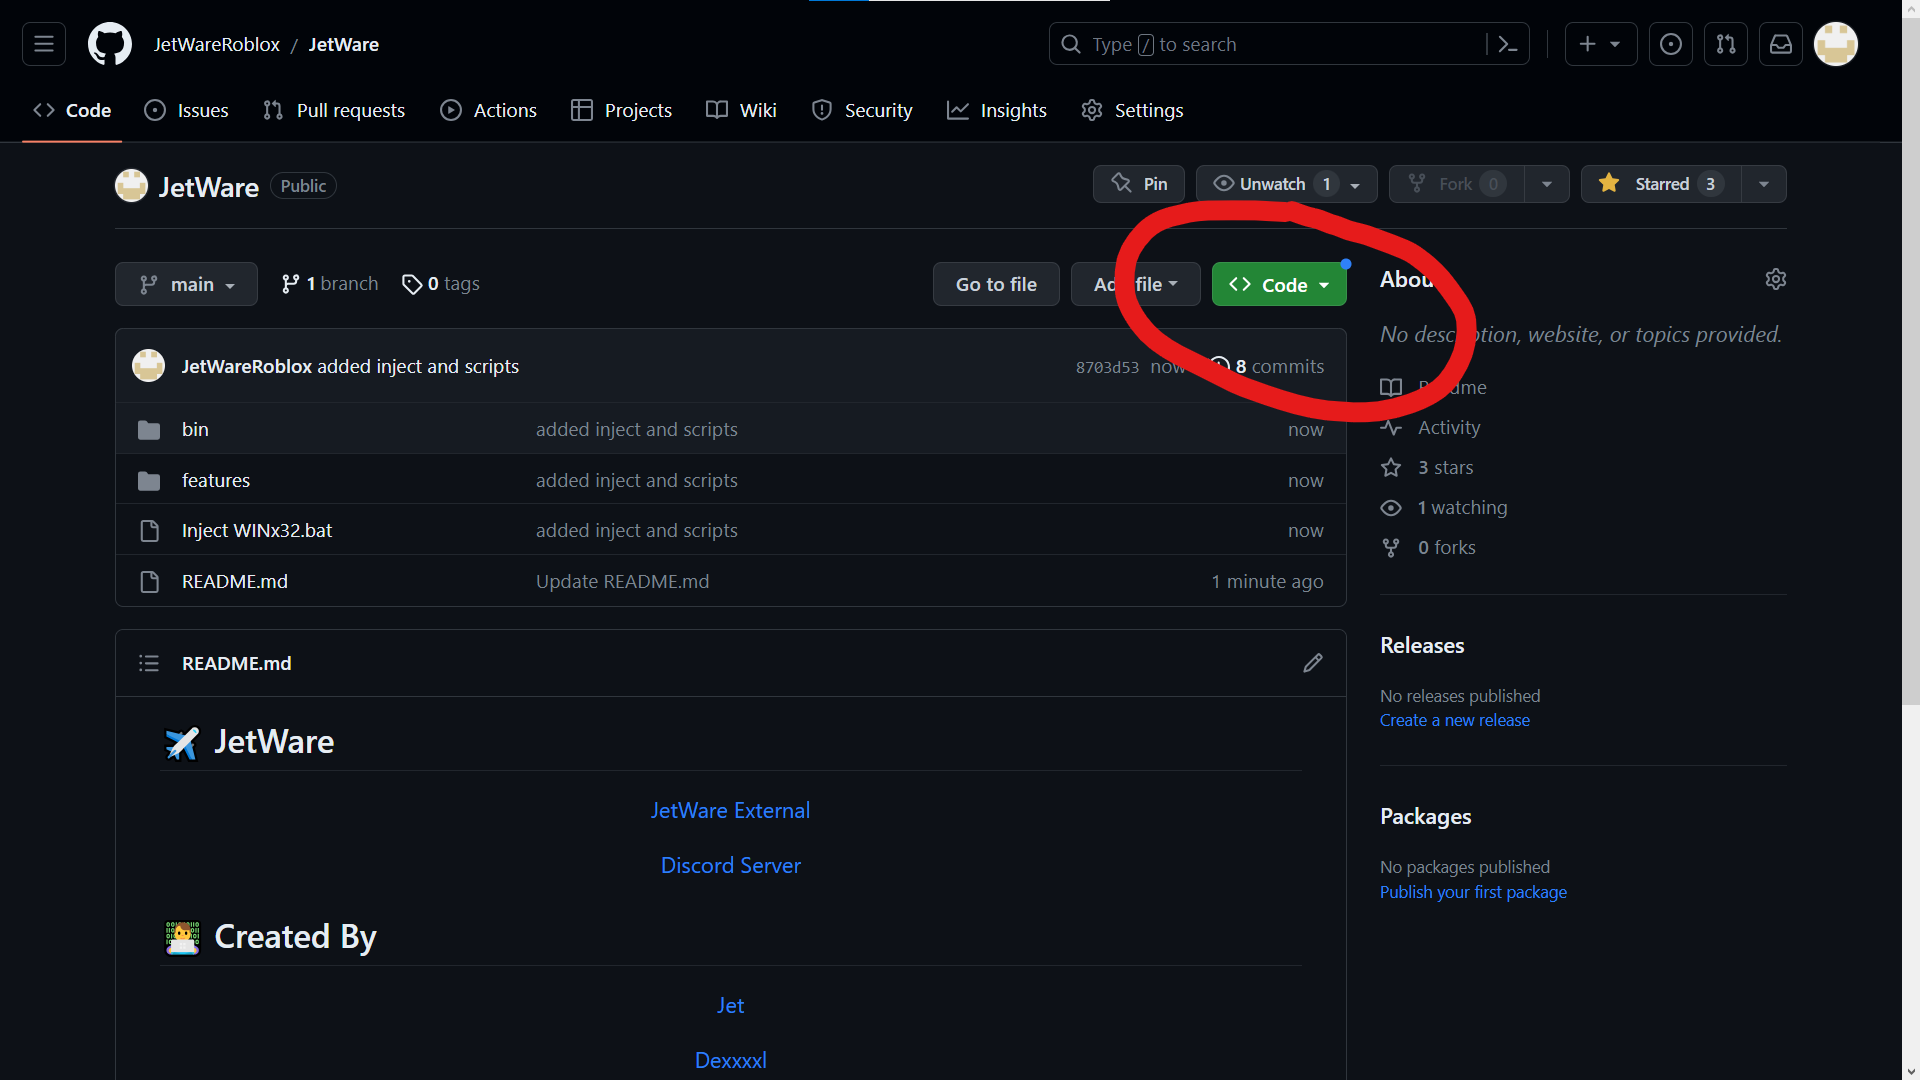This screenshot has height=1080, width=1920.
Task: Open README outline list icon
Action: coord(149,663)
